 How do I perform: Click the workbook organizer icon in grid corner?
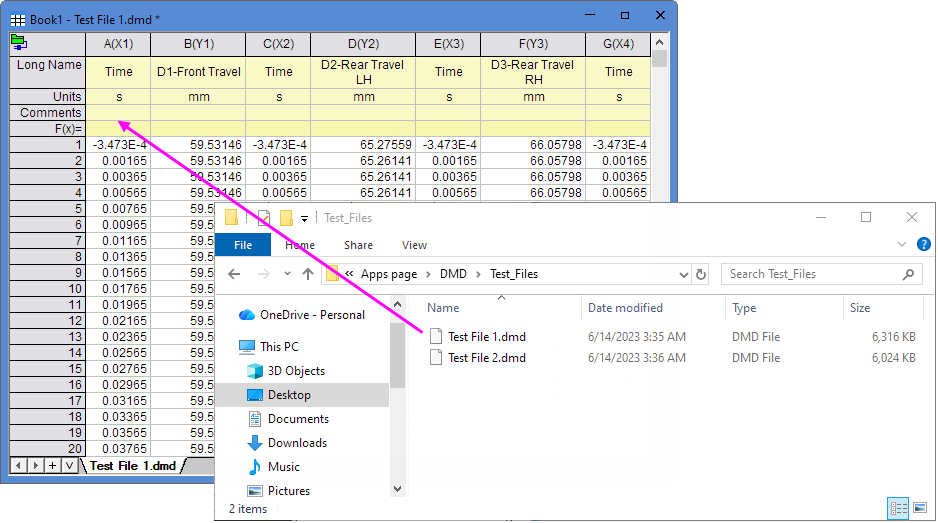coord(19,42)
